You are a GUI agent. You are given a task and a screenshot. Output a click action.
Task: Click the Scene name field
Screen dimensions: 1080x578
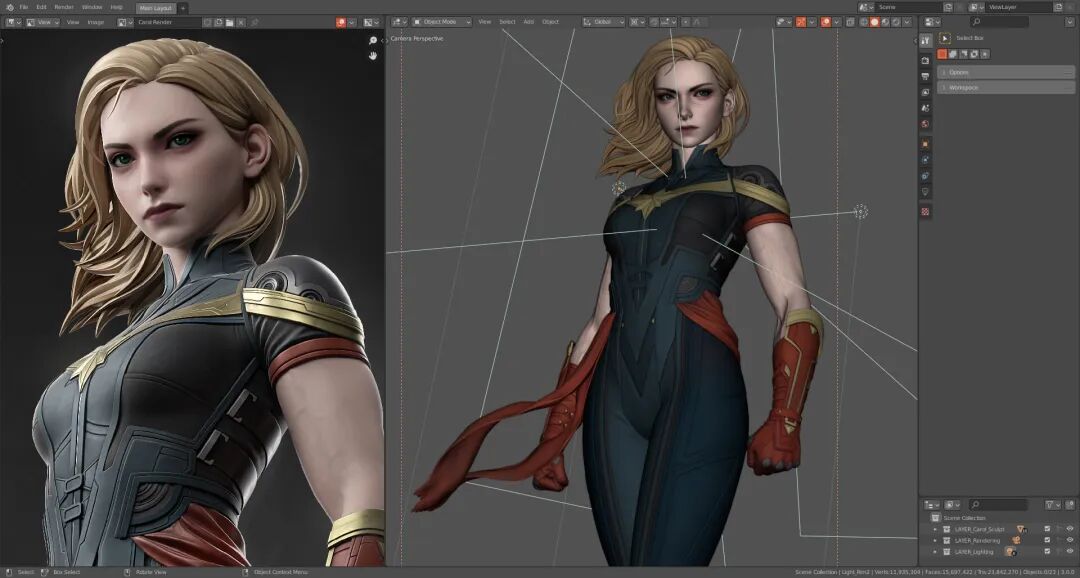908,7
